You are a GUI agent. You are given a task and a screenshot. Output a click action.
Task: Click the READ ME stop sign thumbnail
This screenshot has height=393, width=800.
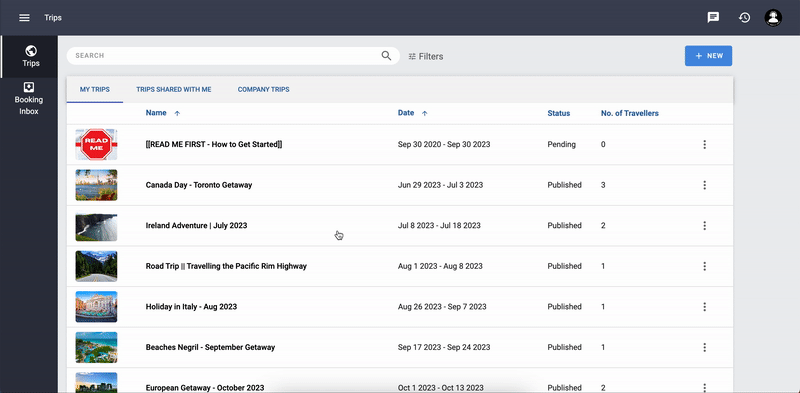(96, 144)
